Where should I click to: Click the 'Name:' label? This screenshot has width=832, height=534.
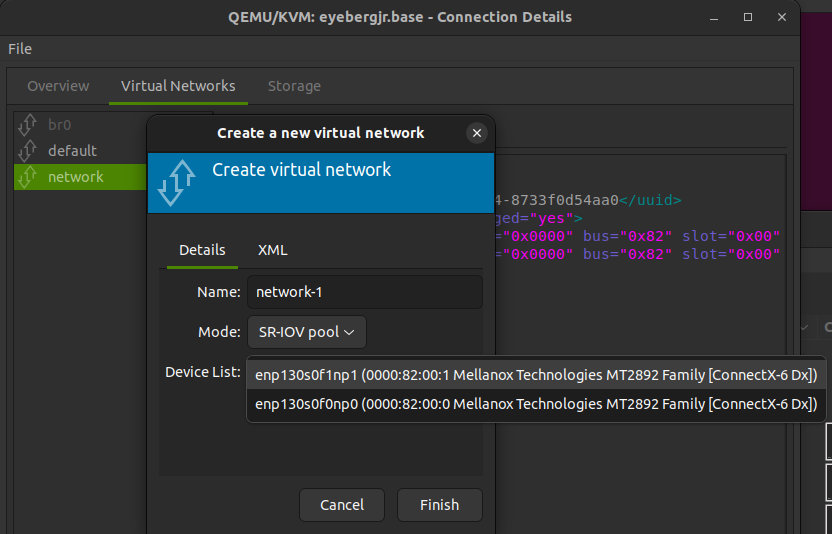pyautogui.click(x=219, y=292)
